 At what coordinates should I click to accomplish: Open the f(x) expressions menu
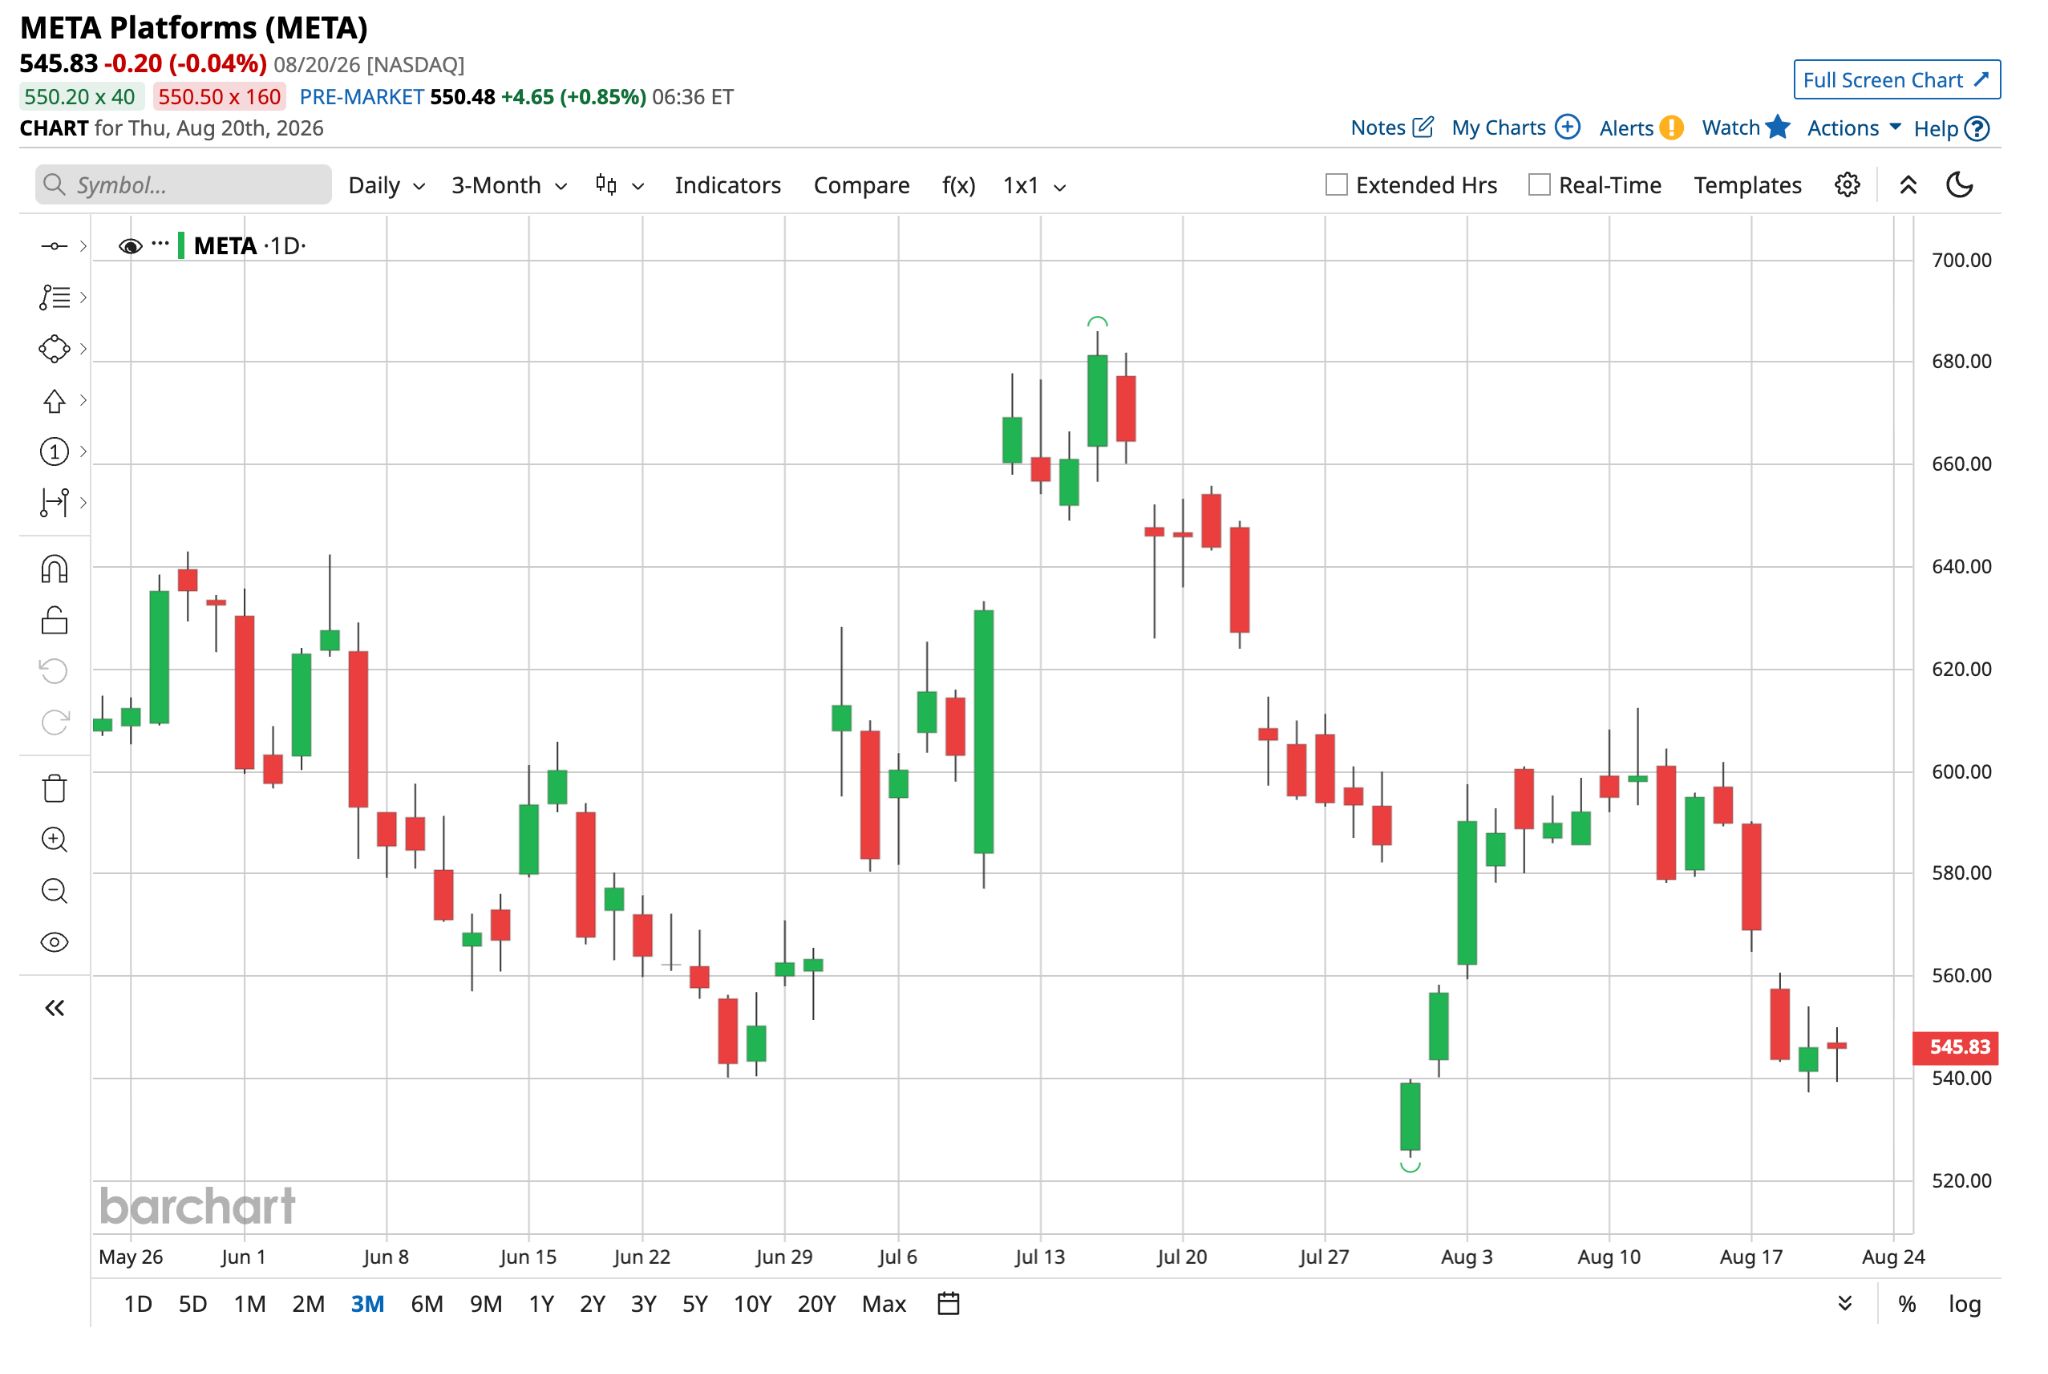coord(958,185)
